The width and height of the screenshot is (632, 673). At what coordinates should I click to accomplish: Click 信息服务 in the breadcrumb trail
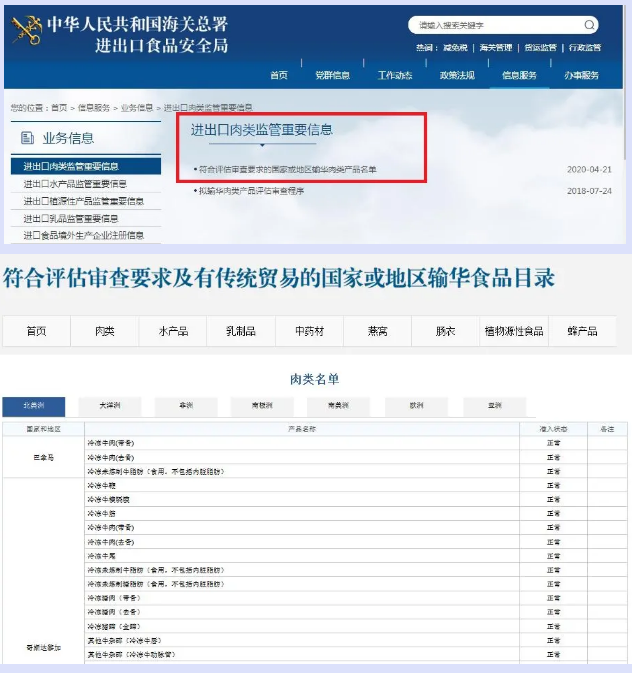tap(94, 107)
